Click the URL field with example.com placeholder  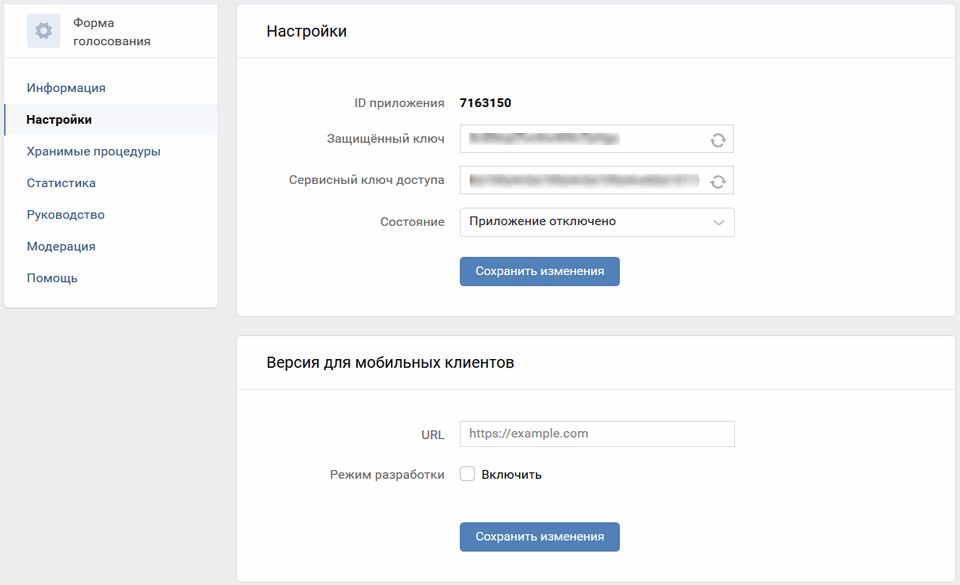point(596,433)
